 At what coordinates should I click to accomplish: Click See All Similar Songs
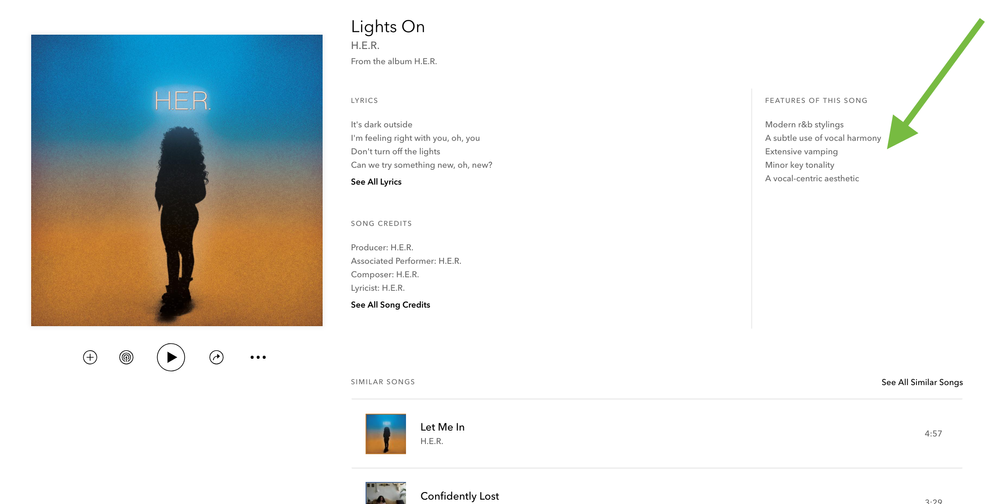[x=921, y=382]
